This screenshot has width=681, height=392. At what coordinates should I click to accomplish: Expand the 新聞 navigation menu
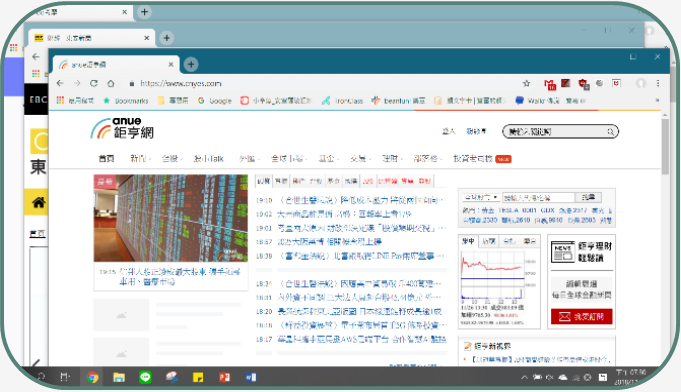(140, 158)
